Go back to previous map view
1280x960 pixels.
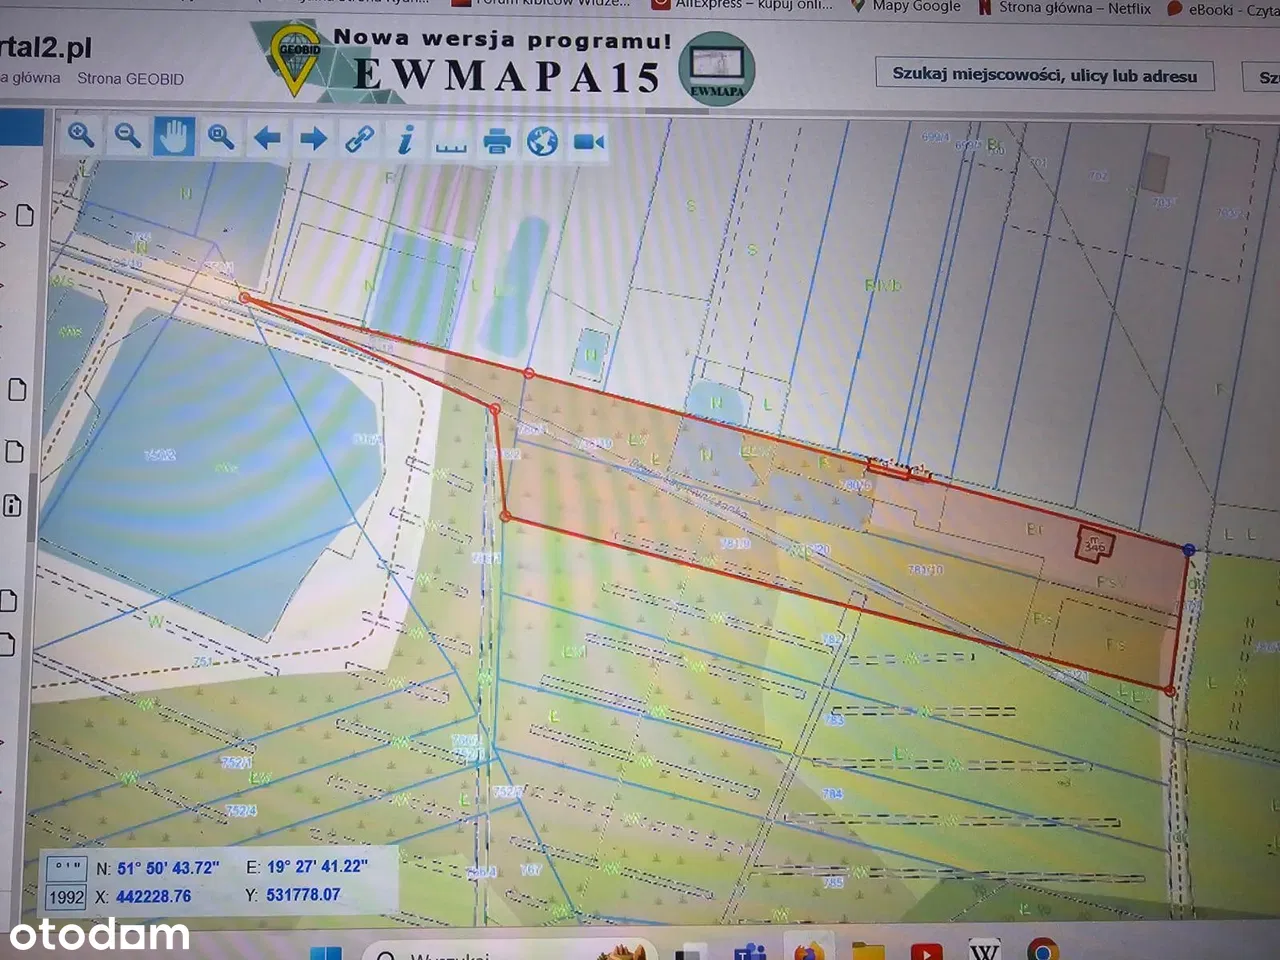pyautogui.click(x=267, y=138)
